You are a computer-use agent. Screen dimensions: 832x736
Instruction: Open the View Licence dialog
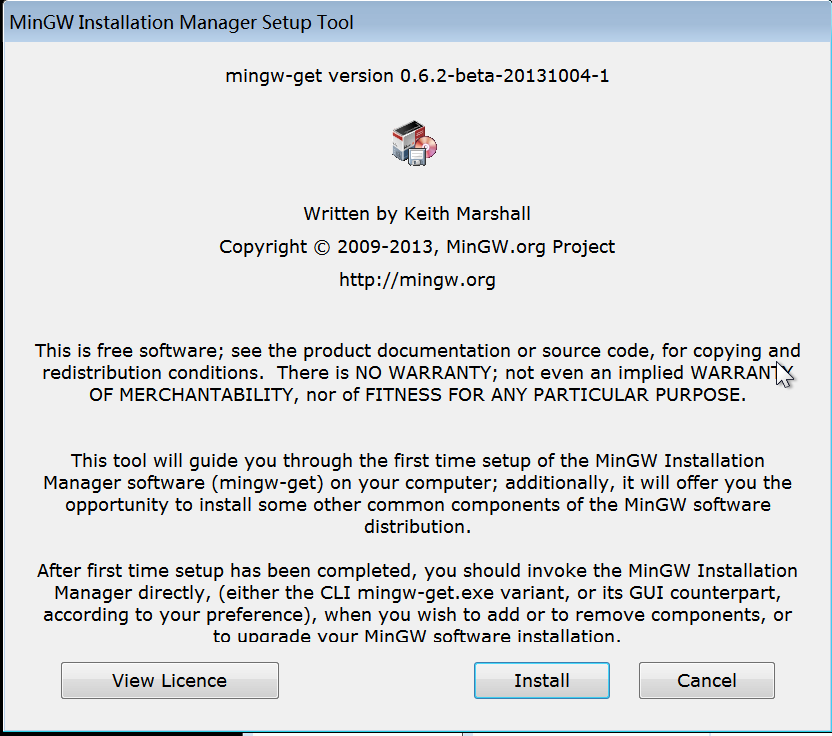point(169,680)
